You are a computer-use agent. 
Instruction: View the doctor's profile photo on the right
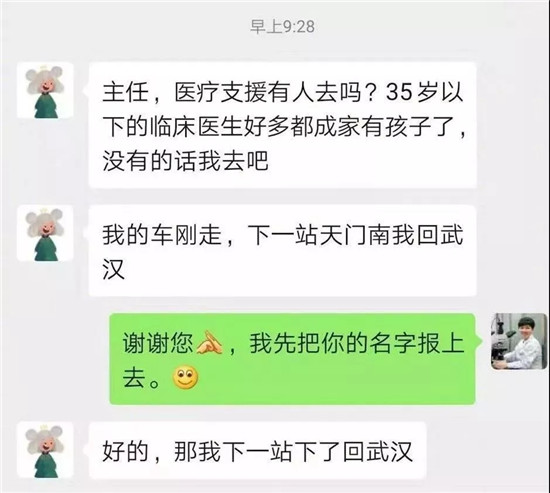tap(519, 341)
